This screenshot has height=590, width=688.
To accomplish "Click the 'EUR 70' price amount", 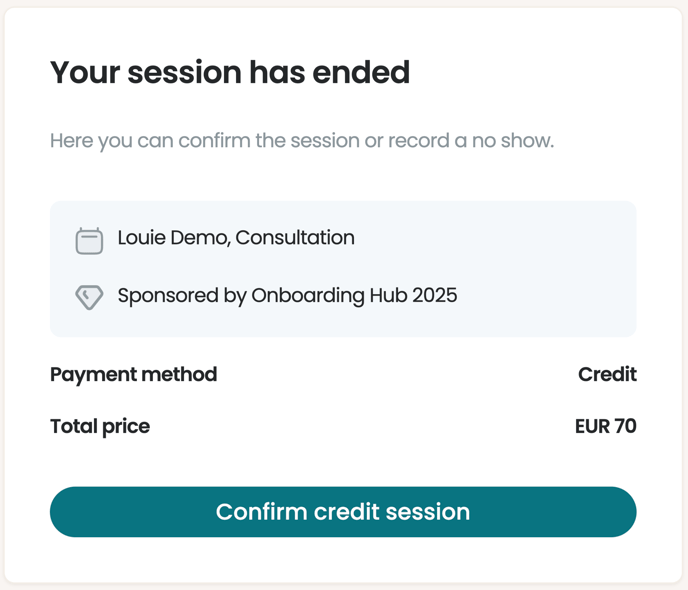I will [x=605, y=426].
